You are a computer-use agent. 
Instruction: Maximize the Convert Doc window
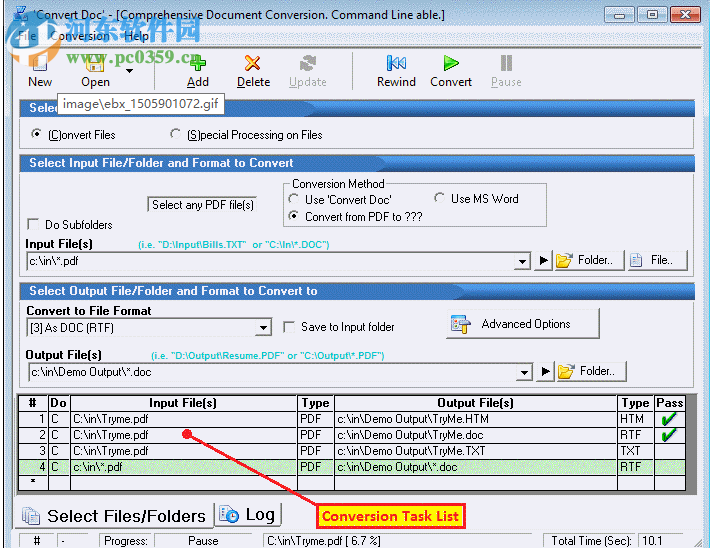652,15
